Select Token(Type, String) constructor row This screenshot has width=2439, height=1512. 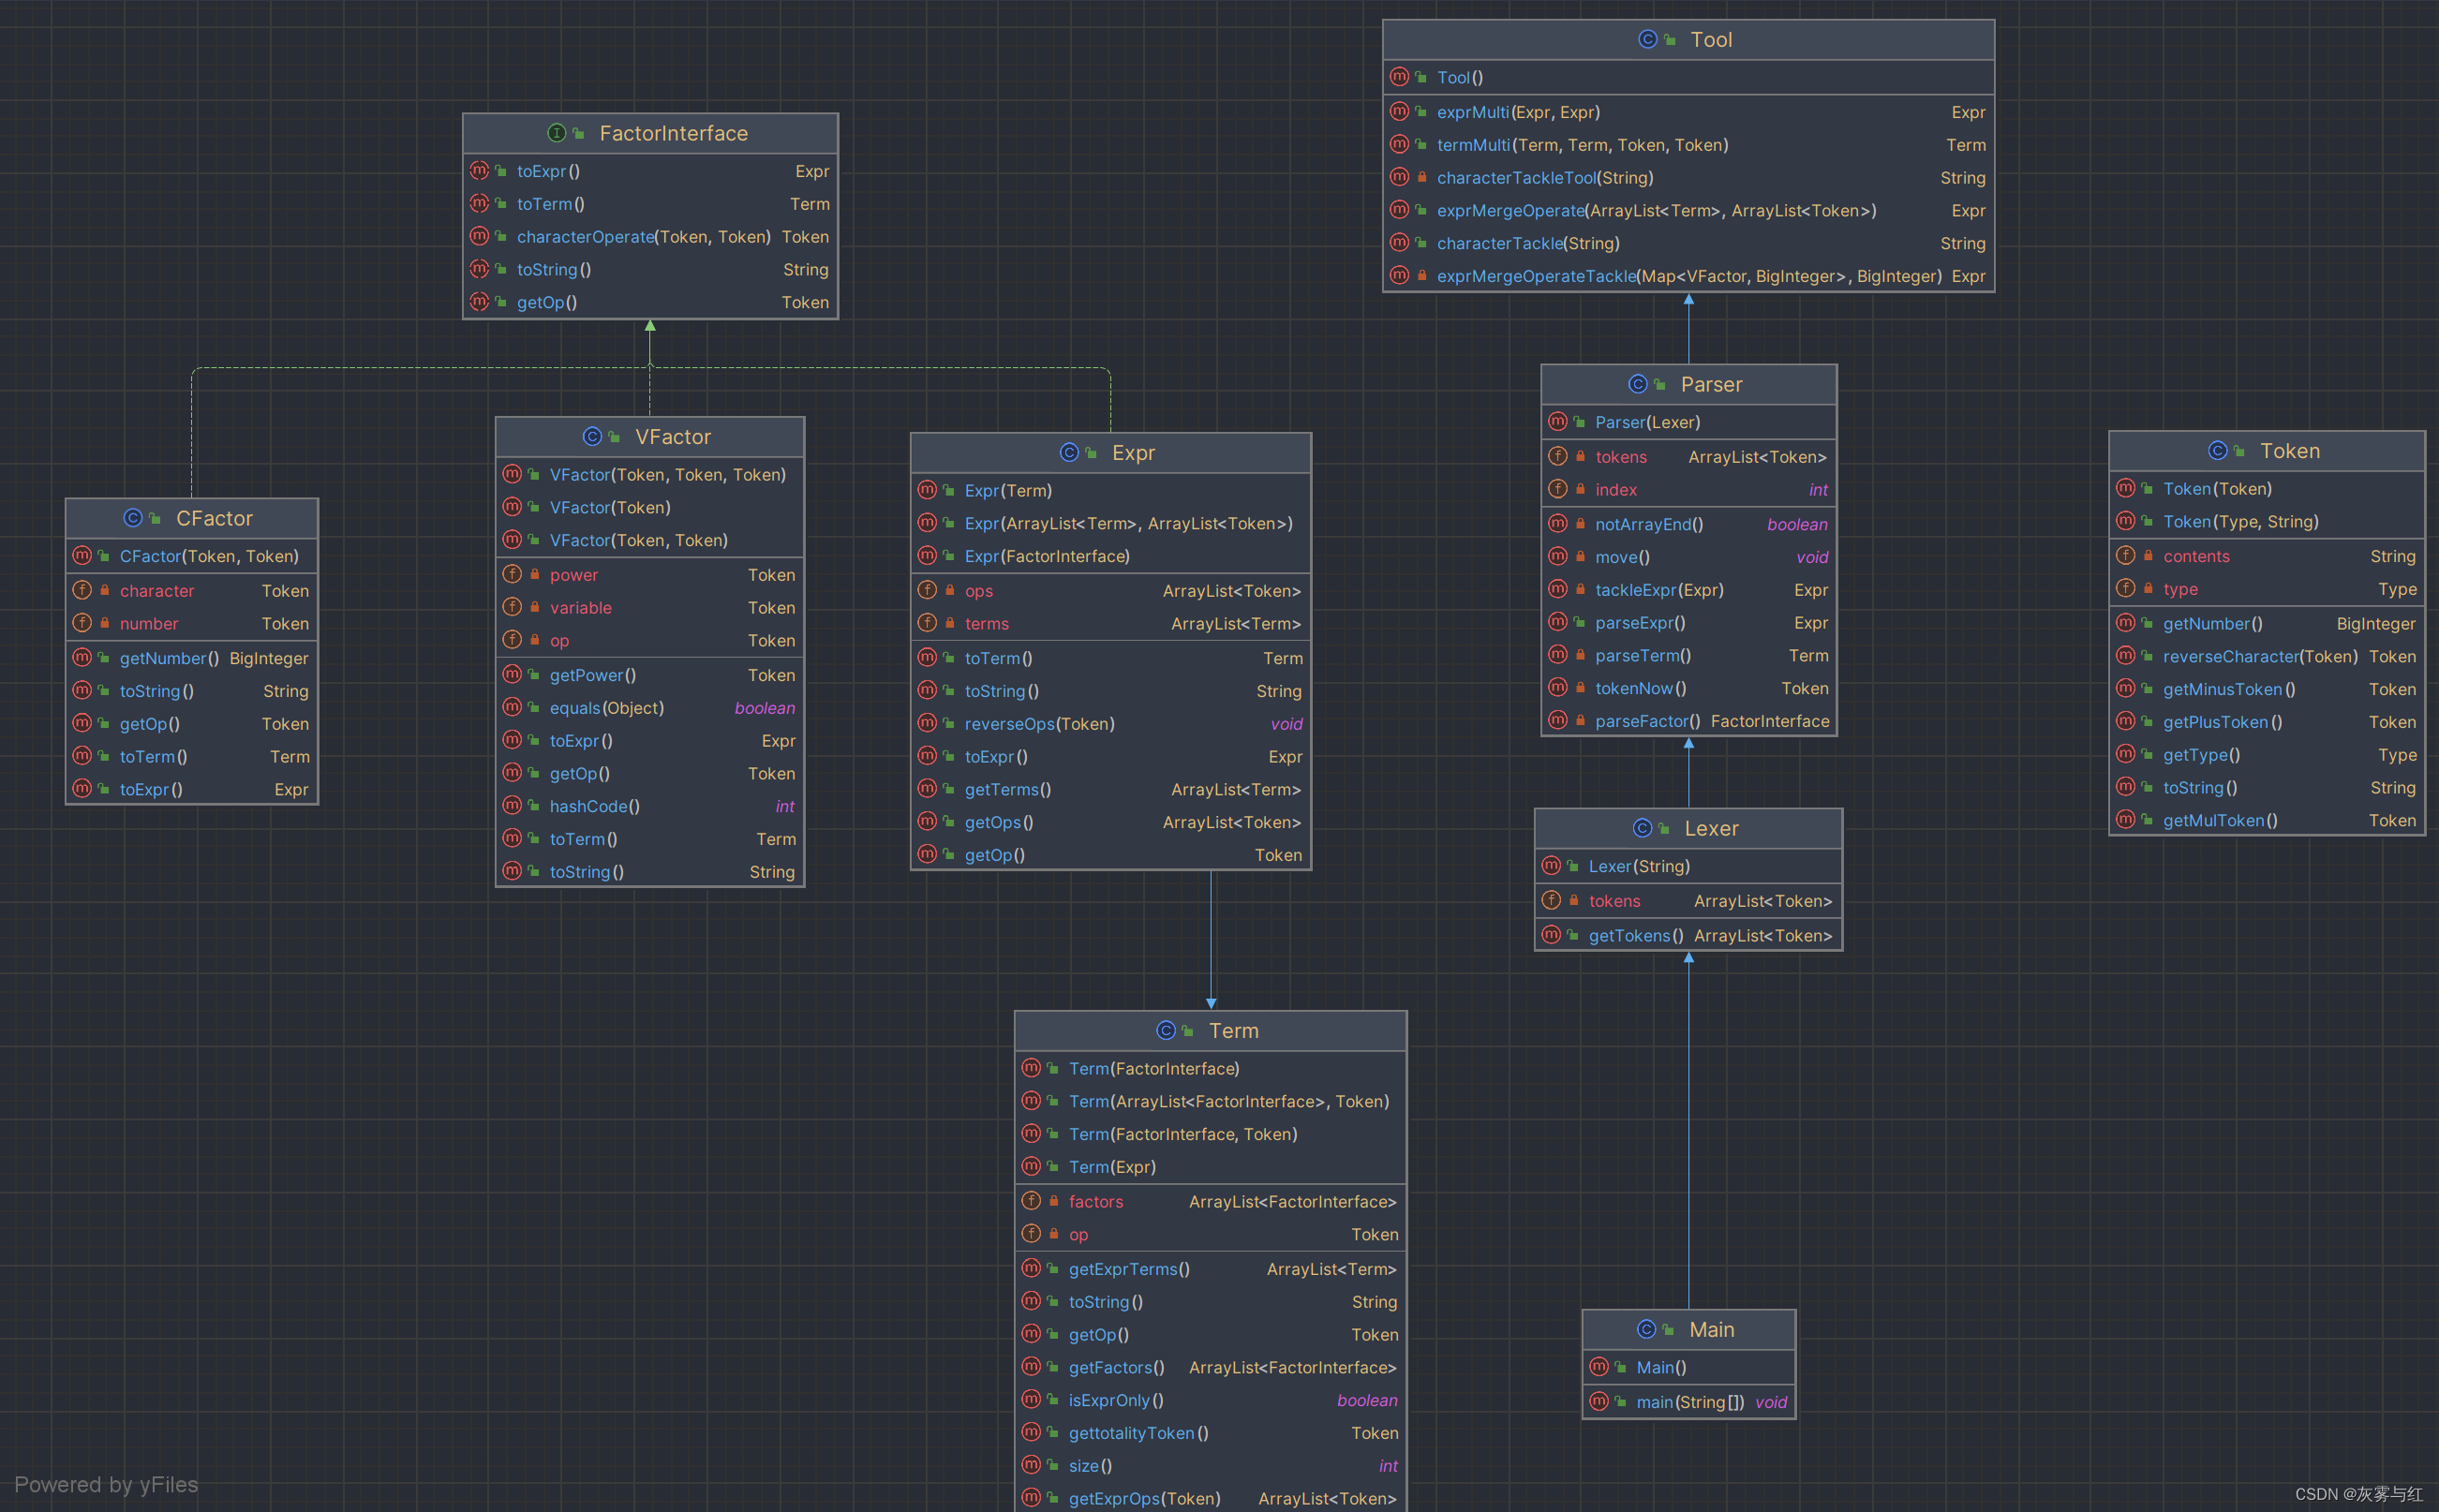coord(2266,521)
